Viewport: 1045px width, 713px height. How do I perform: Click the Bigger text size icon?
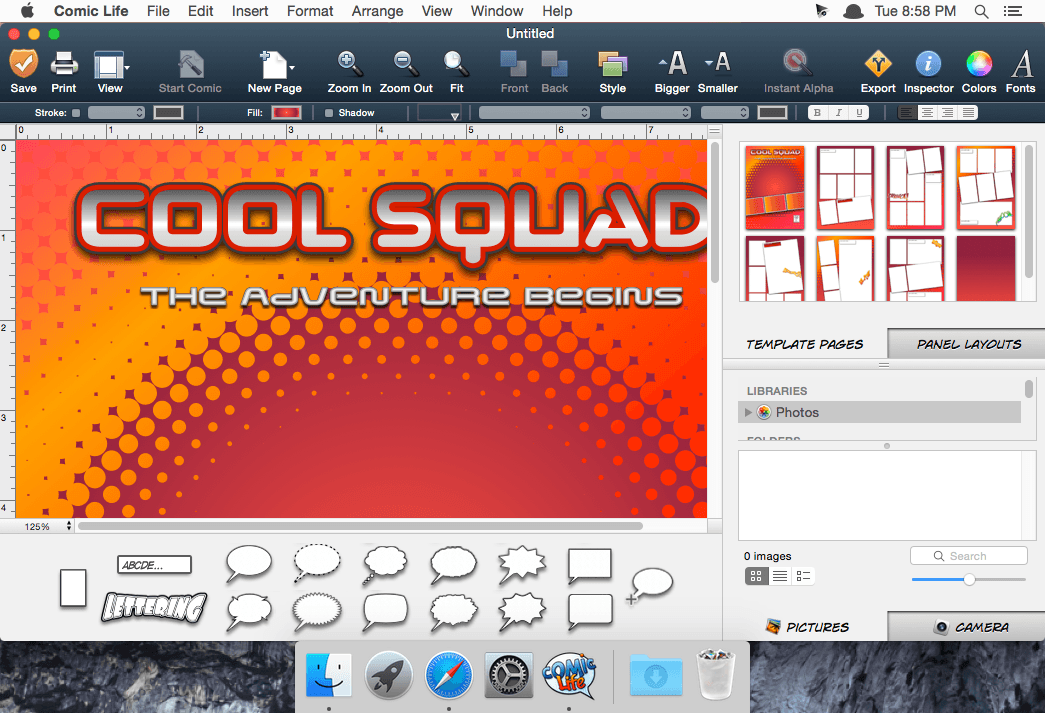(x=672, y=65)
